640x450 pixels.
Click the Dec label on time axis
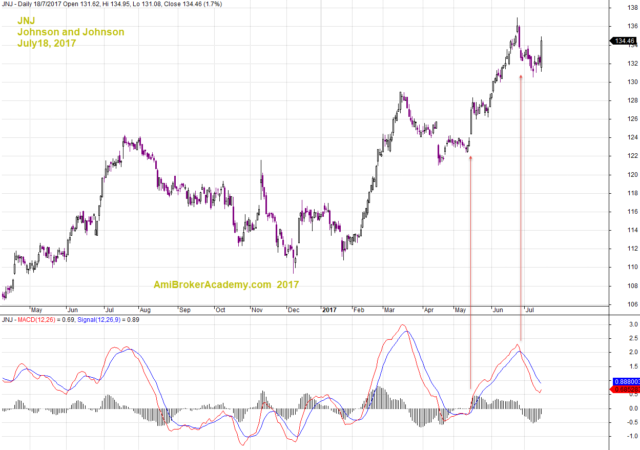point(293,310)
